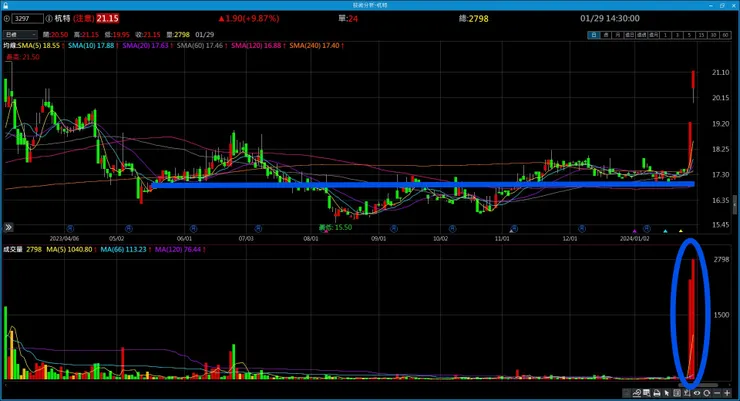This screenshot has width=740, height=401.
Task: Select the 30-minute interval button
Action: [714, 35]
